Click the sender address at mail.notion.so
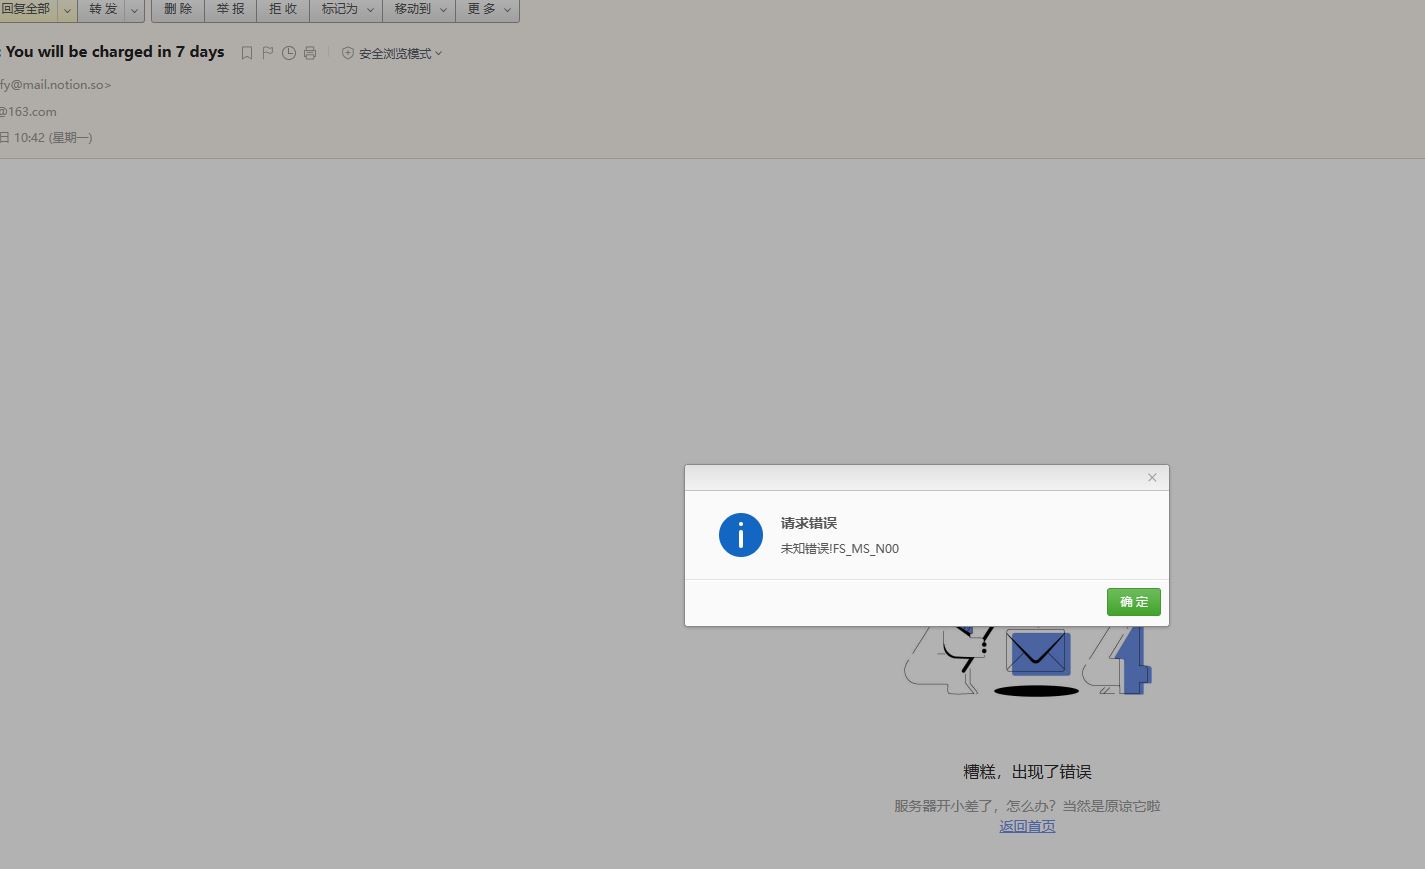1425x869 pixels. point(55,85)
